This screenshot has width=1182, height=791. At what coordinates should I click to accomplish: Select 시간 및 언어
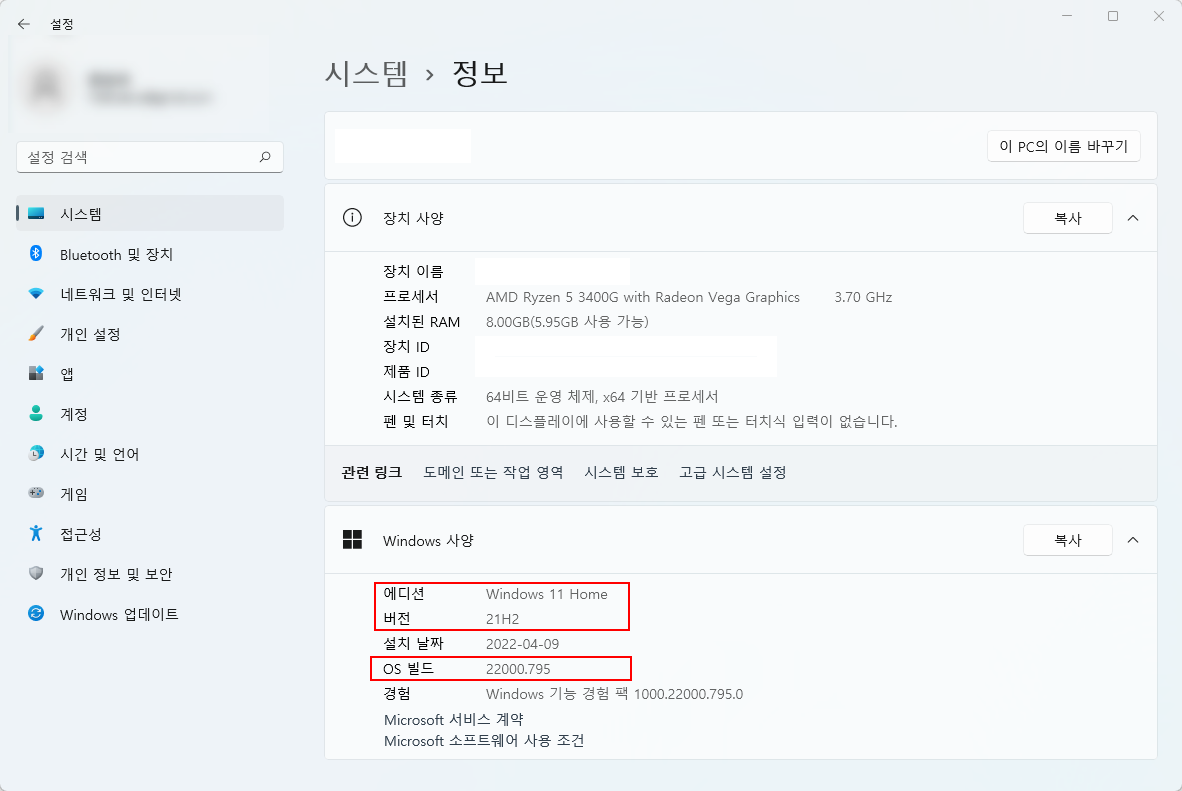point(150,454)
